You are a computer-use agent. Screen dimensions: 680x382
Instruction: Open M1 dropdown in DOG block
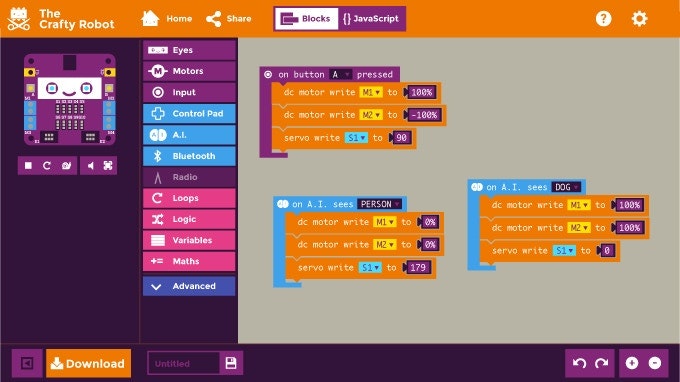(x=579, y=205)
